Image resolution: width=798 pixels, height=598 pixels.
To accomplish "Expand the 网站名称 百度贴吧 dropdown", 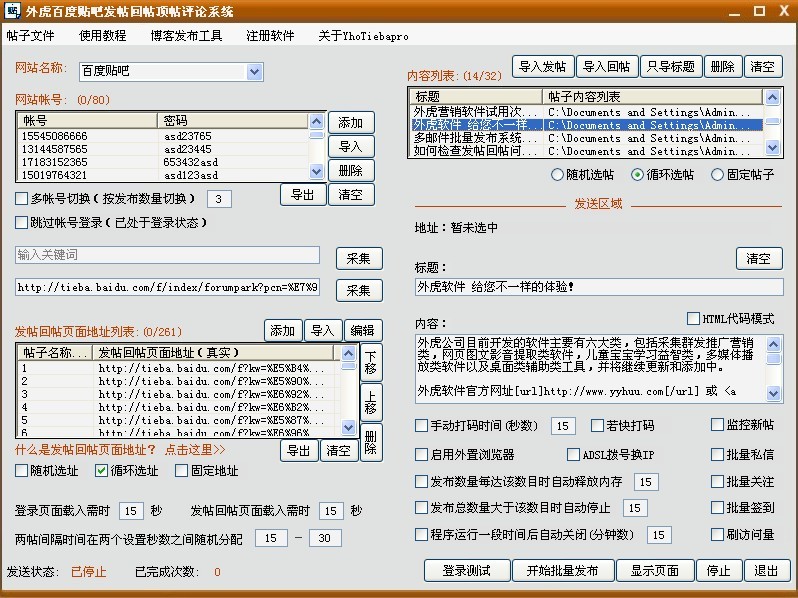I will tap(254, 72).
